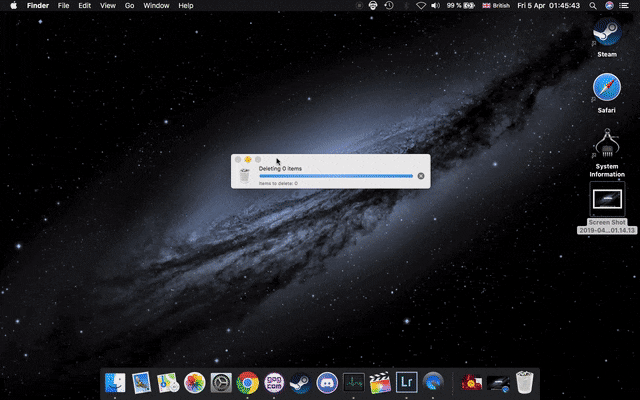Open Discord from the dock

[327, 383]
